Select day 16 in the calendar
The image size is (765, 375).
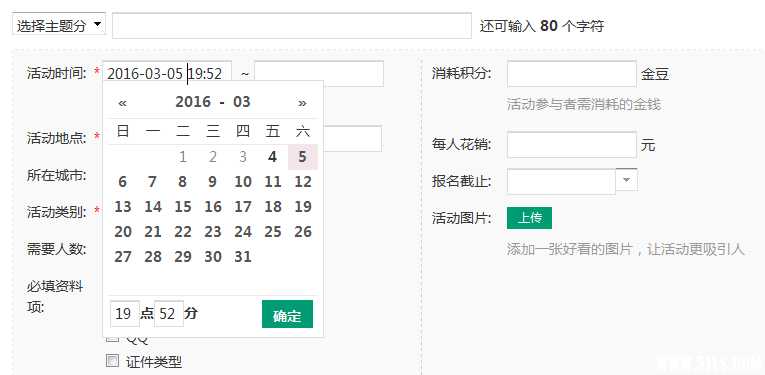[x=213, y=207]
